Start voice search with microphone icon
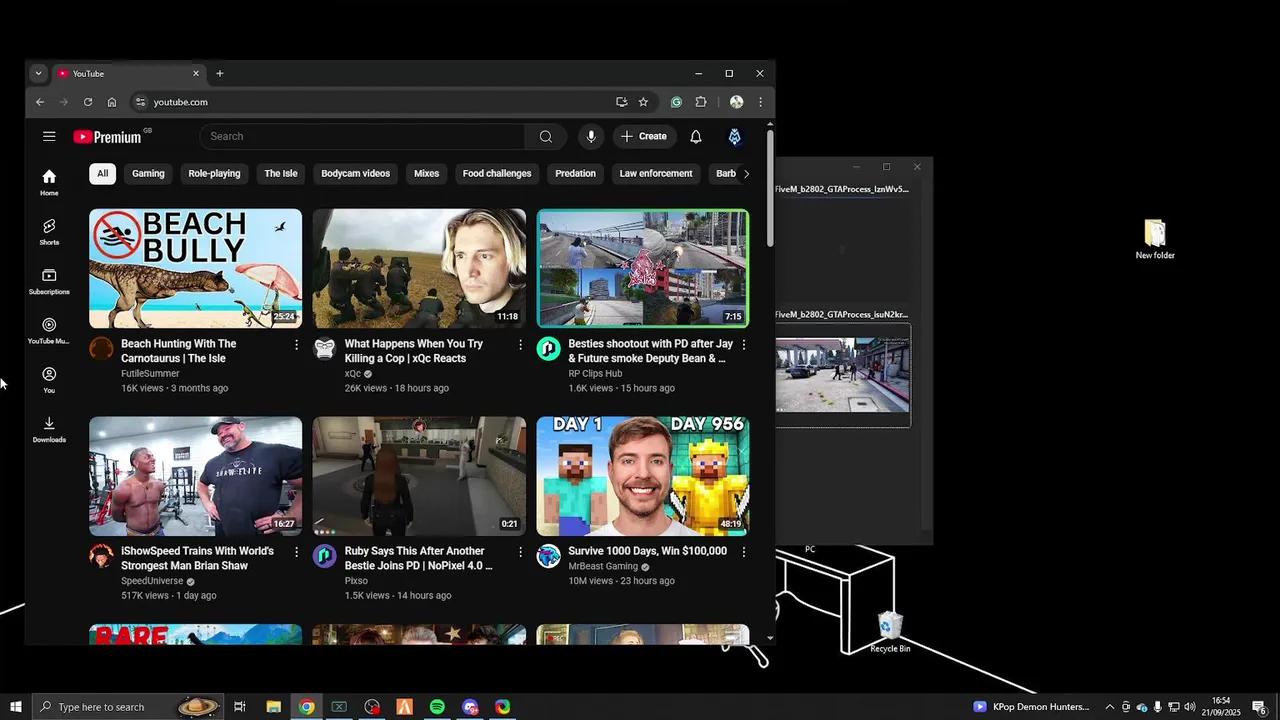The height and width of the screenshot is (720, 1280). tap(591, 136)
